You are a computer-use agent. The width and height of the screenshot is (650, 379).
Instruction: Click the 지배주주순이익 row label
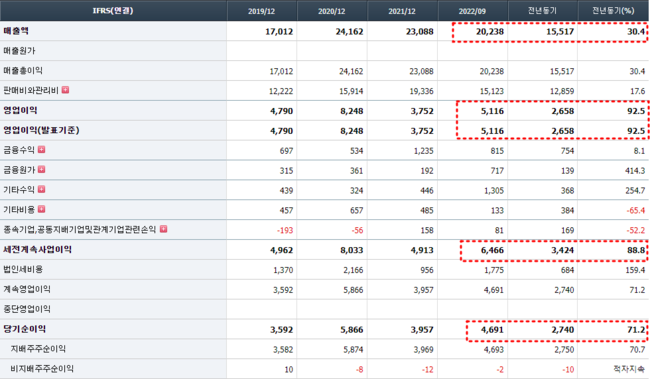tap(38, 349)
